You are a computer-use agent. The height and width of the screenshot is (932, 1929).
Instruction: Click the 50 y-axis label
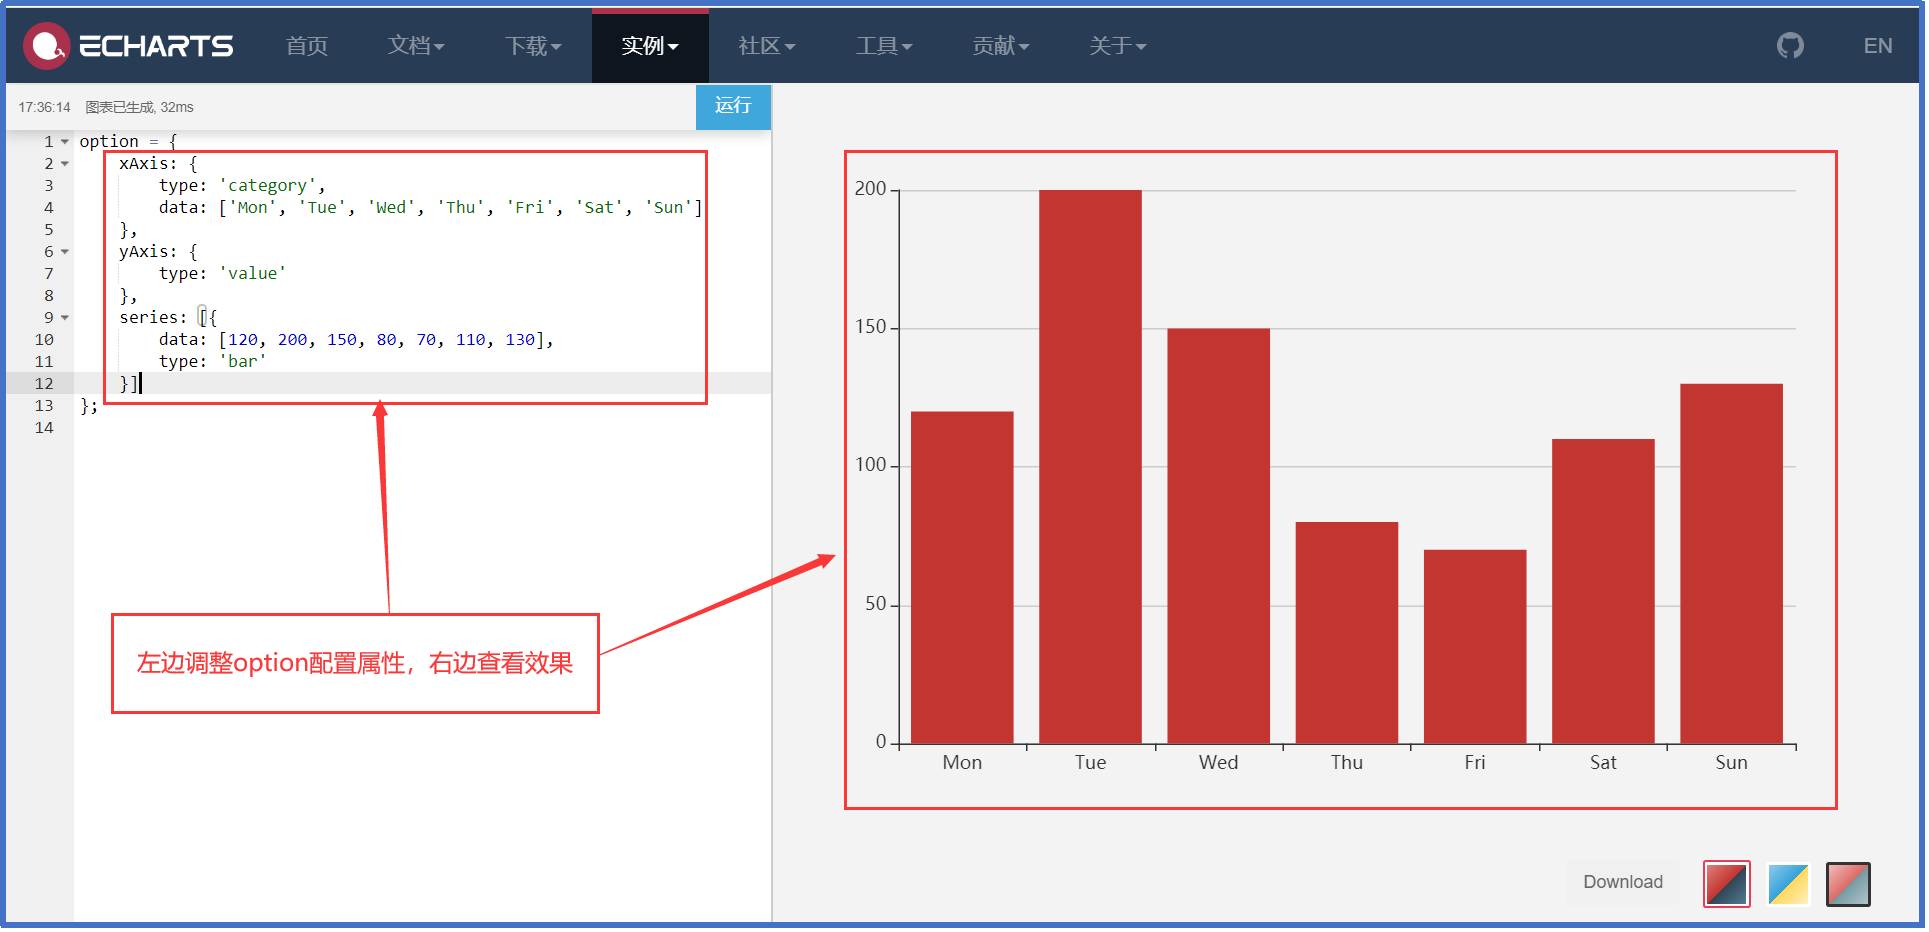(x=875, y=604)
